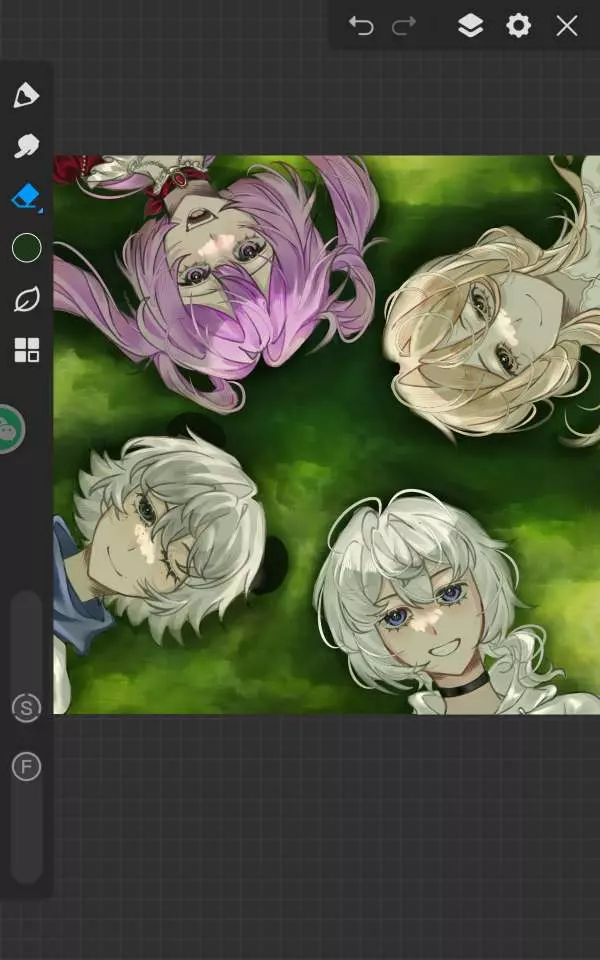Select the blue Eraser tool
Screen dimensions: 600x960
(x=25, y=196)
